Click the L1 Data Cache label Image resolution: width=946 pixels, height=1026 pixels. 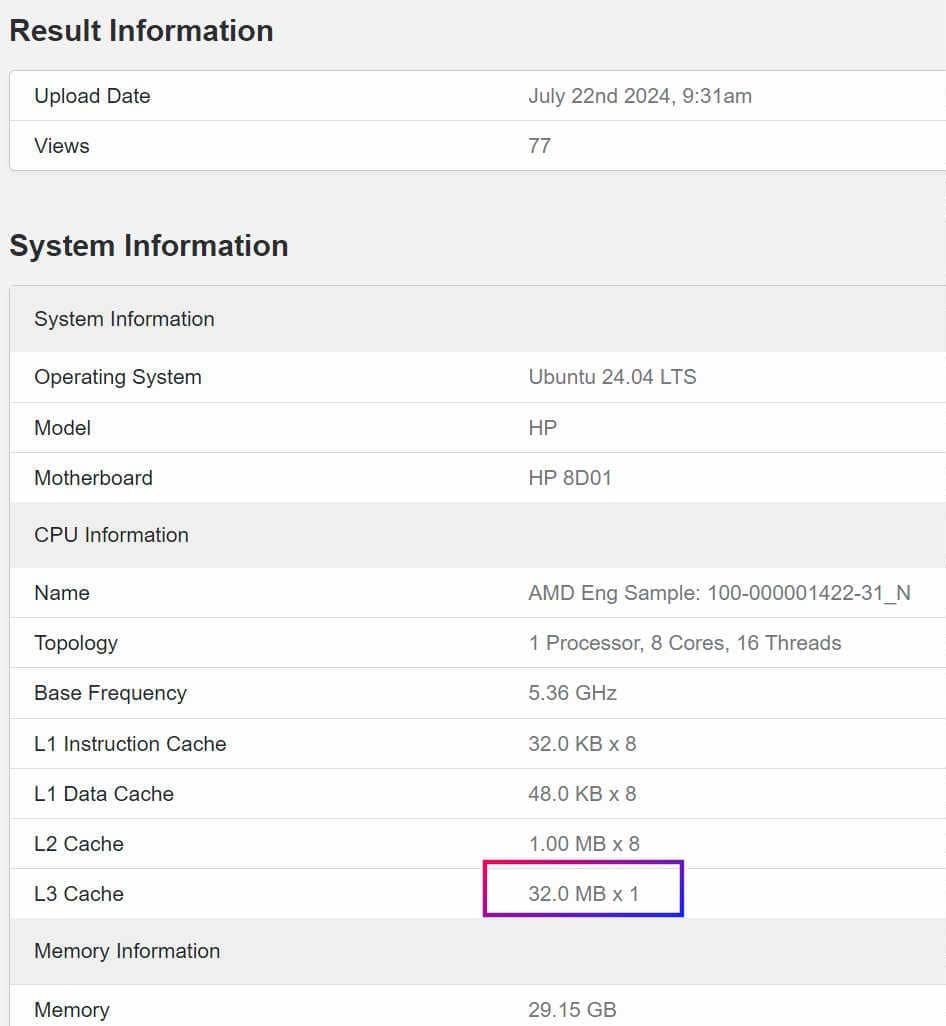(x=104, y=794)
